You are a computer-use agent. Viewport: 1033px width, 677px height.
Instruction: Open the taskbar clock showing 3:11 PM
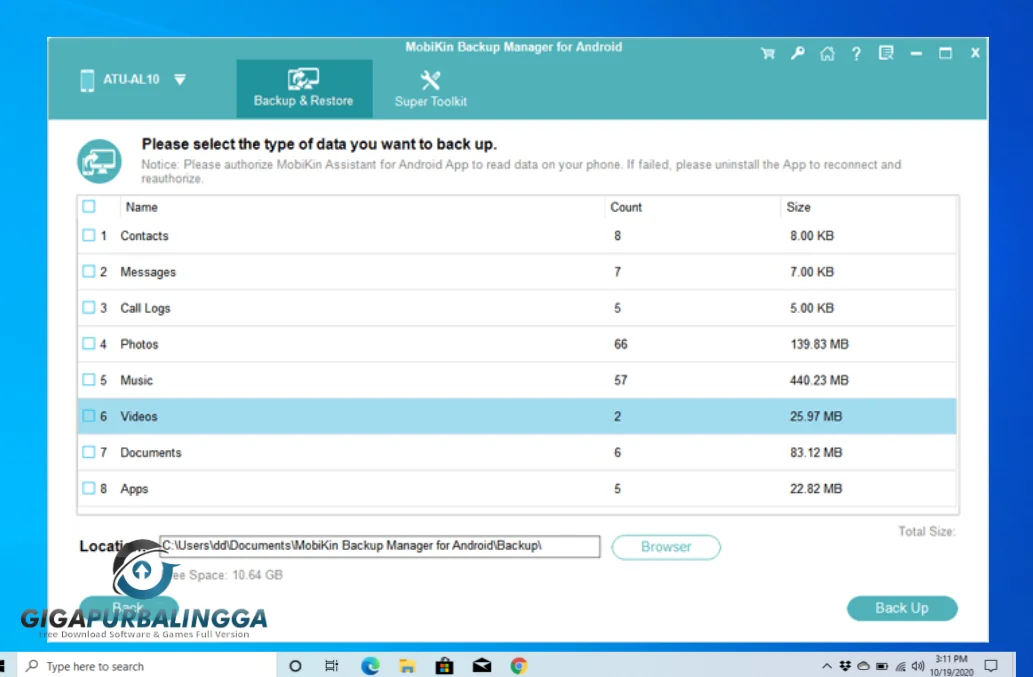(x=951, y=666)
